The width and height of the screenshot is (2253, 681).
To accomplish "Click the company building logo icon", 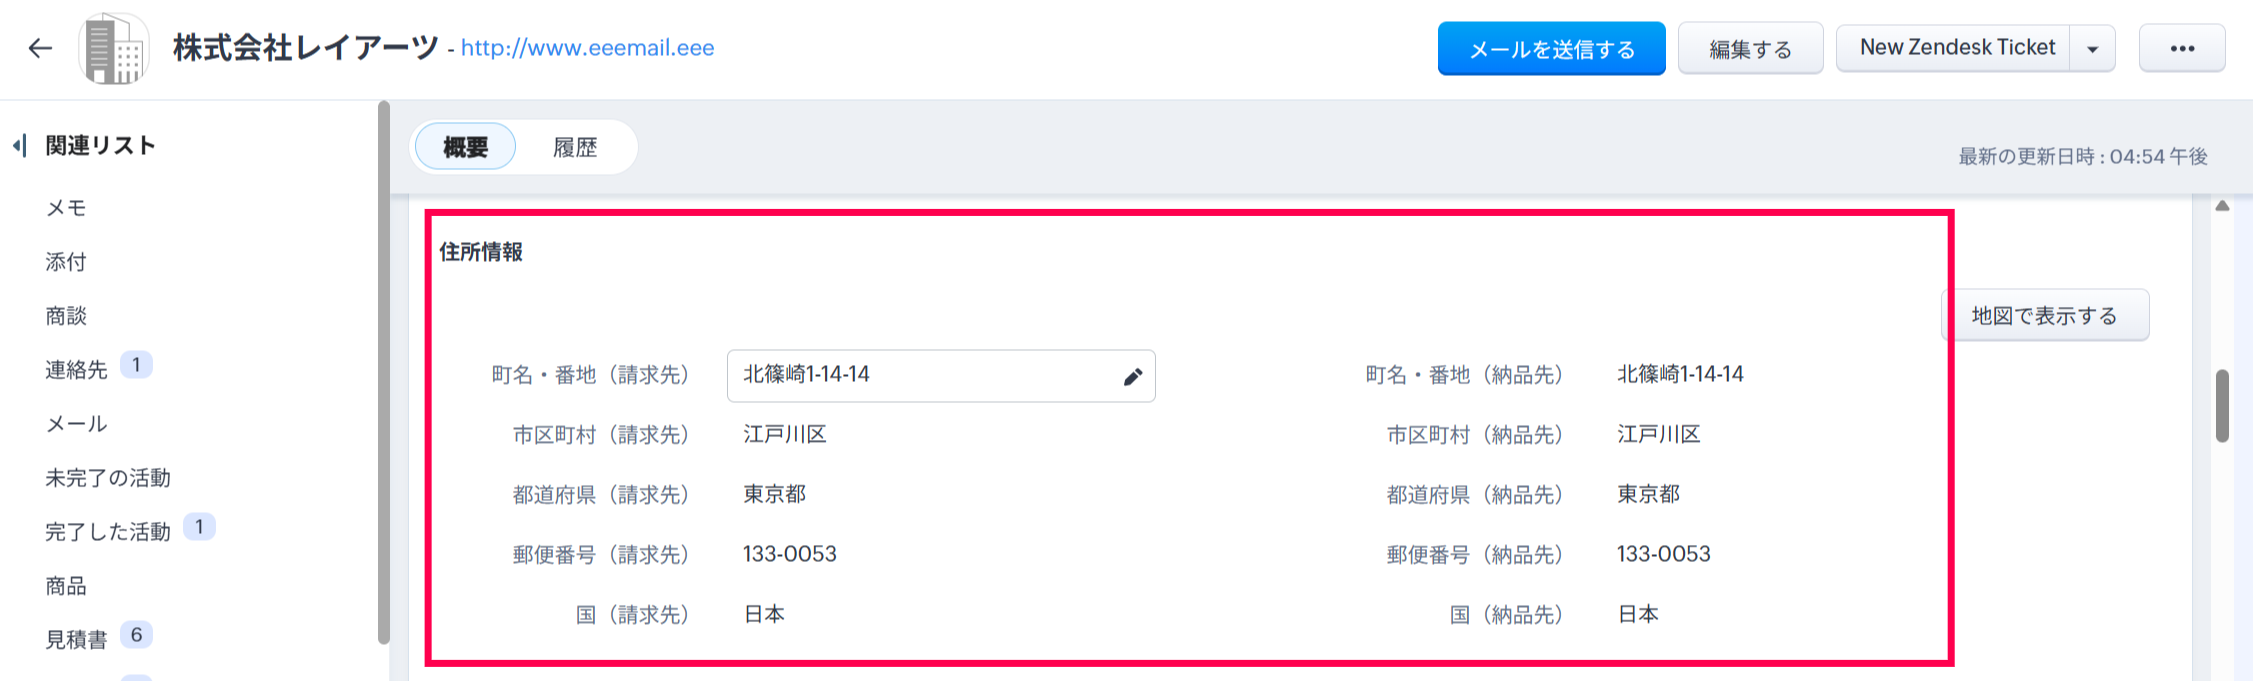I will 114,49.
